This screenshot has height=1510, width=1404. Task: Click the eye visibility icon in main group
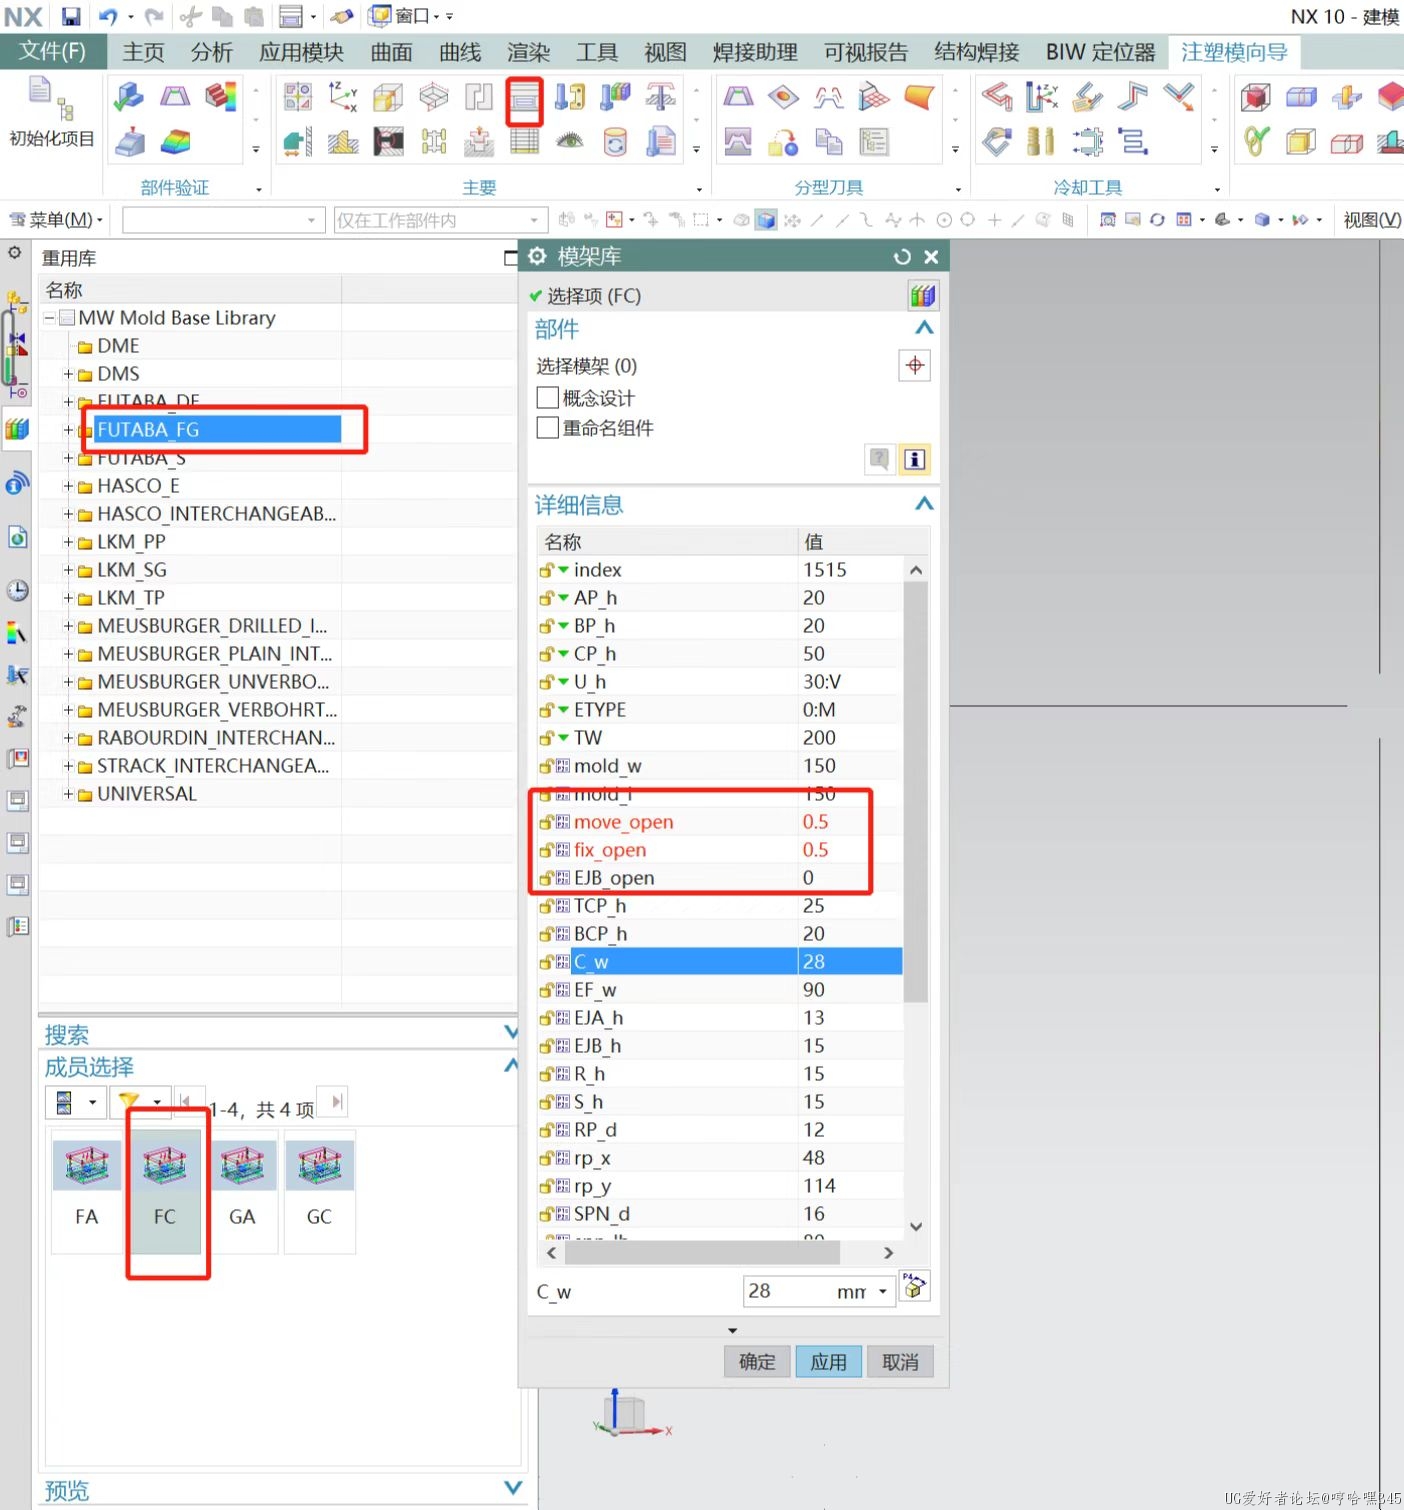[x=570, y=142]
